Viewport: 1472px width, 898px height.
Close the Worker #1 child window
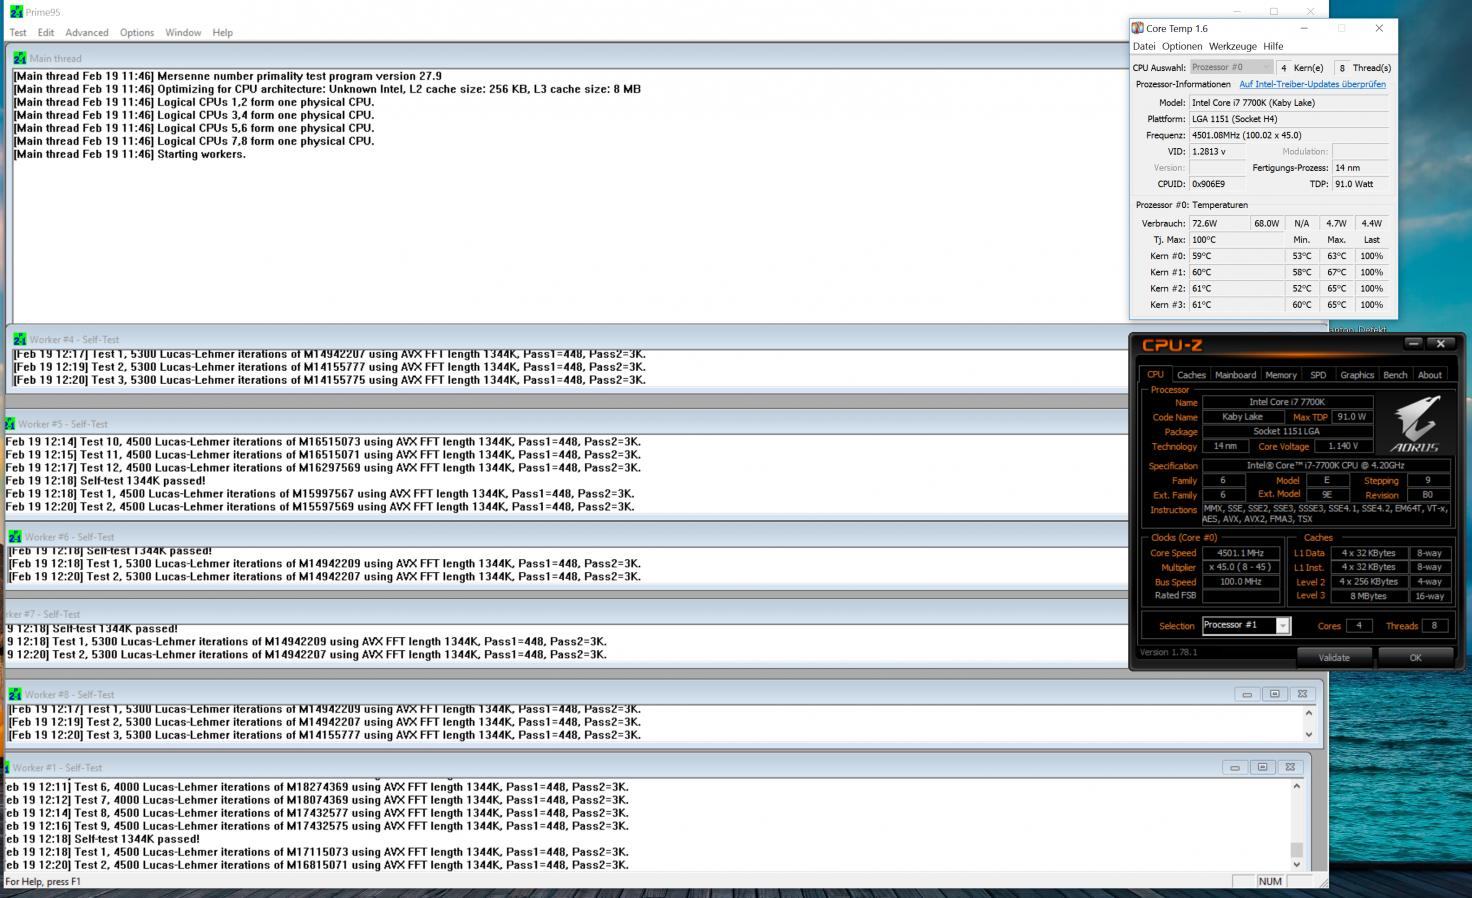1290,767
